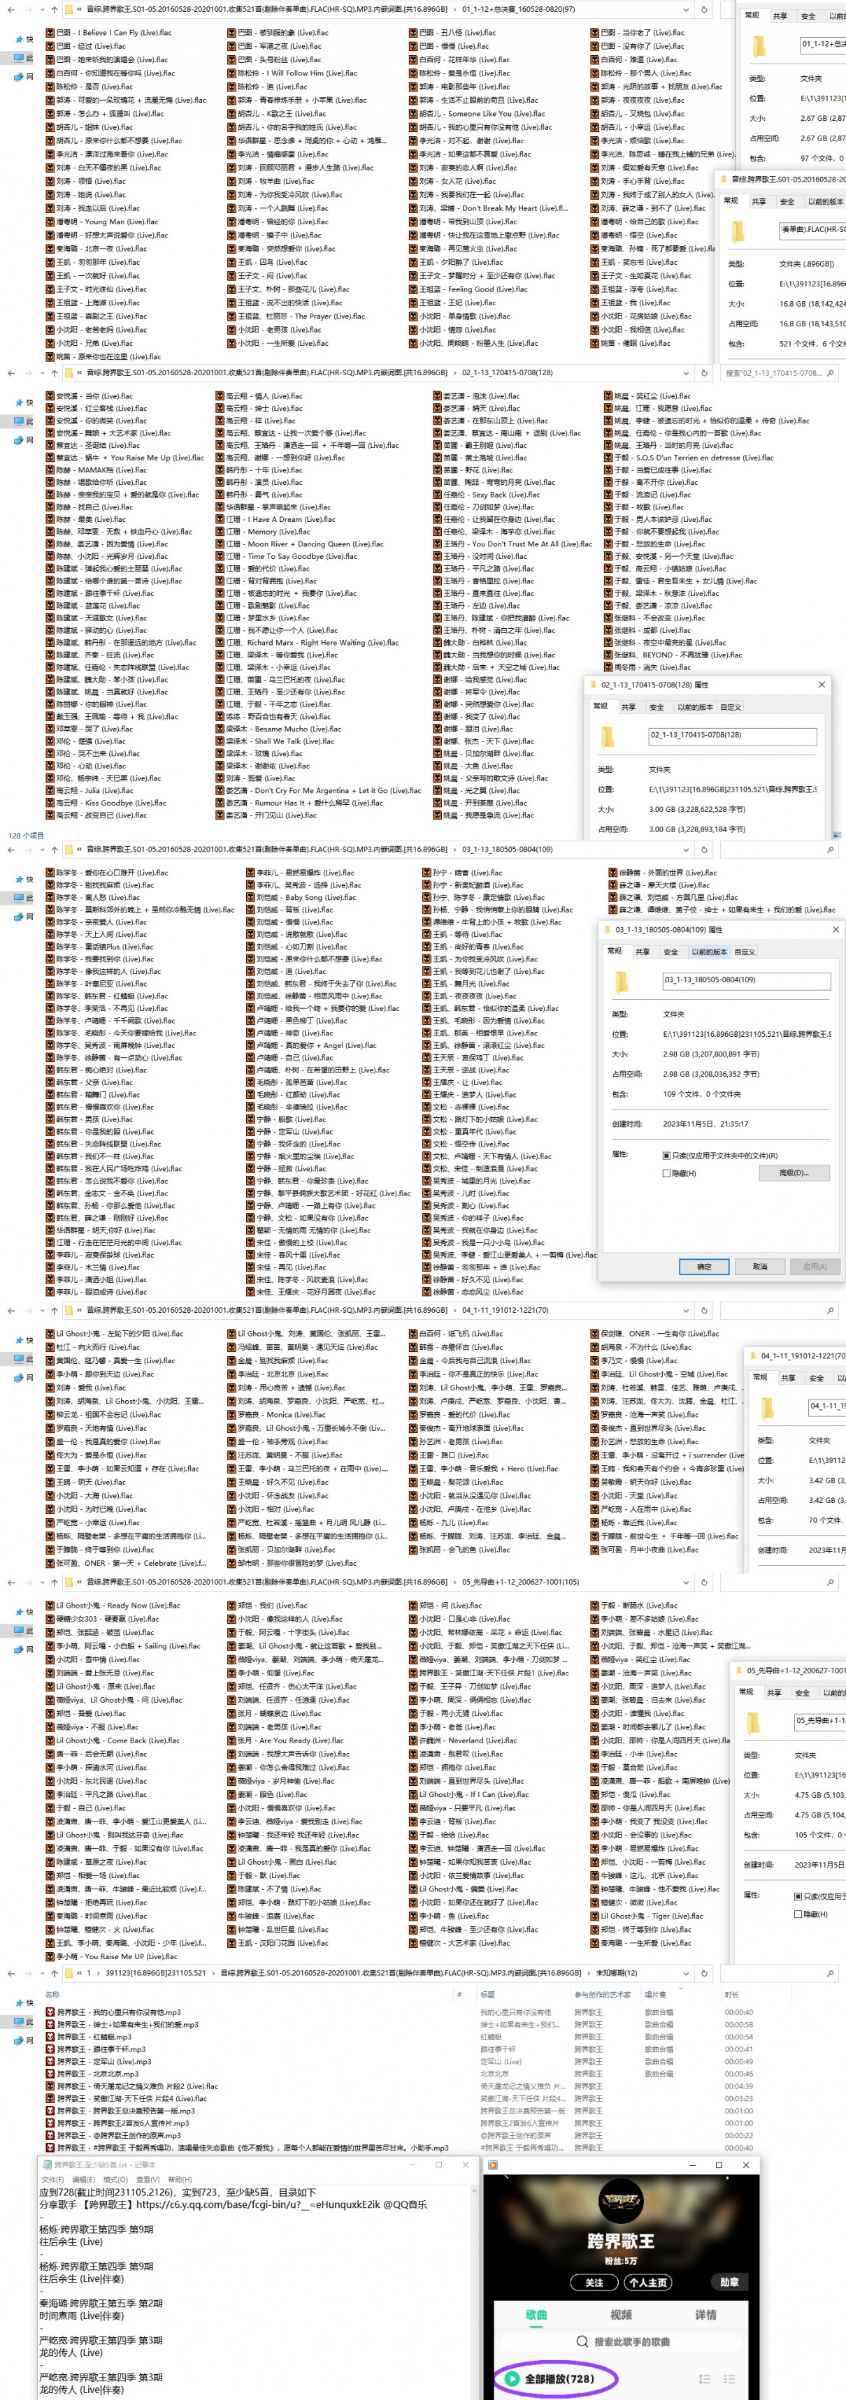Click file icon of 跨界歌王 - 红蜻蜓.mp3
Image resolution: width=846 pixels, height=2400 pixels.
(51, 2036)
